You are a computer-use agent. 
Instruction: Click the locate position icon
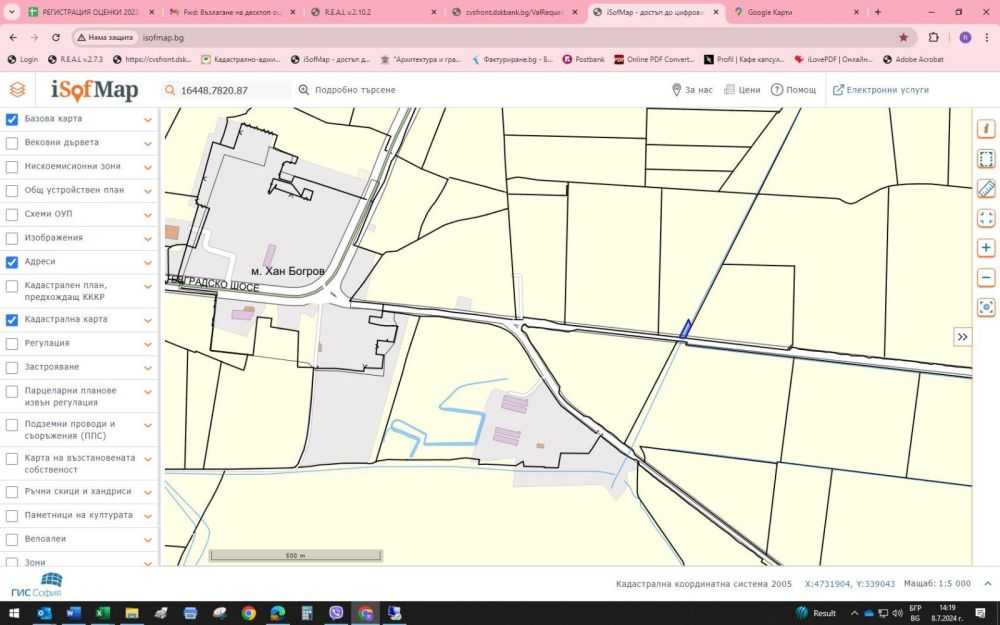coord(986,307)
